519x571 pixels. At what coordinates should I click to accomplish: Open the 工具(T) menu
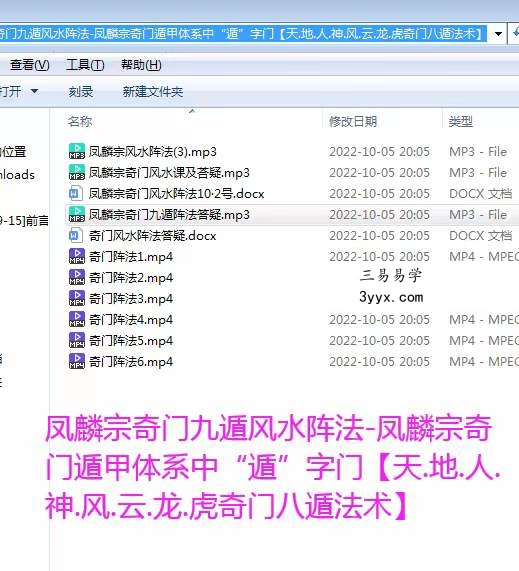pos(85,65)
